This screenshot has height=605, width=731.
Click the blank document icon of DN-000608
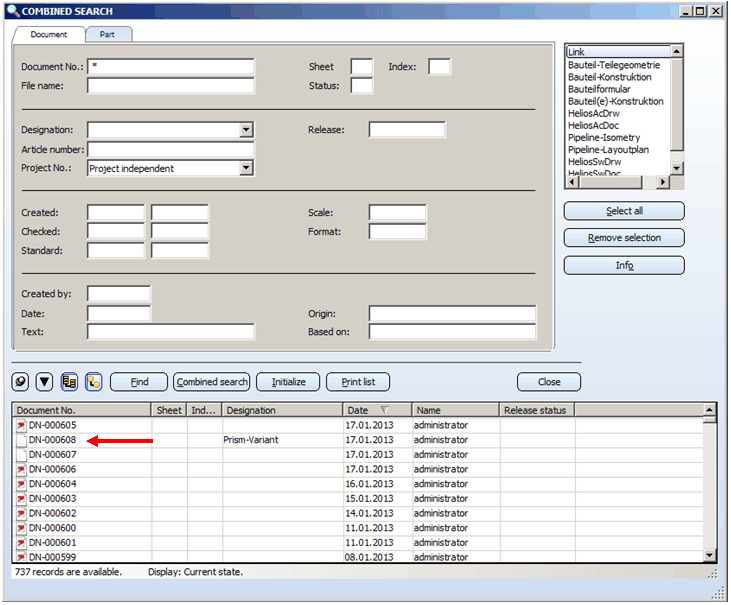pyautogui.click(x=21, y=440)
